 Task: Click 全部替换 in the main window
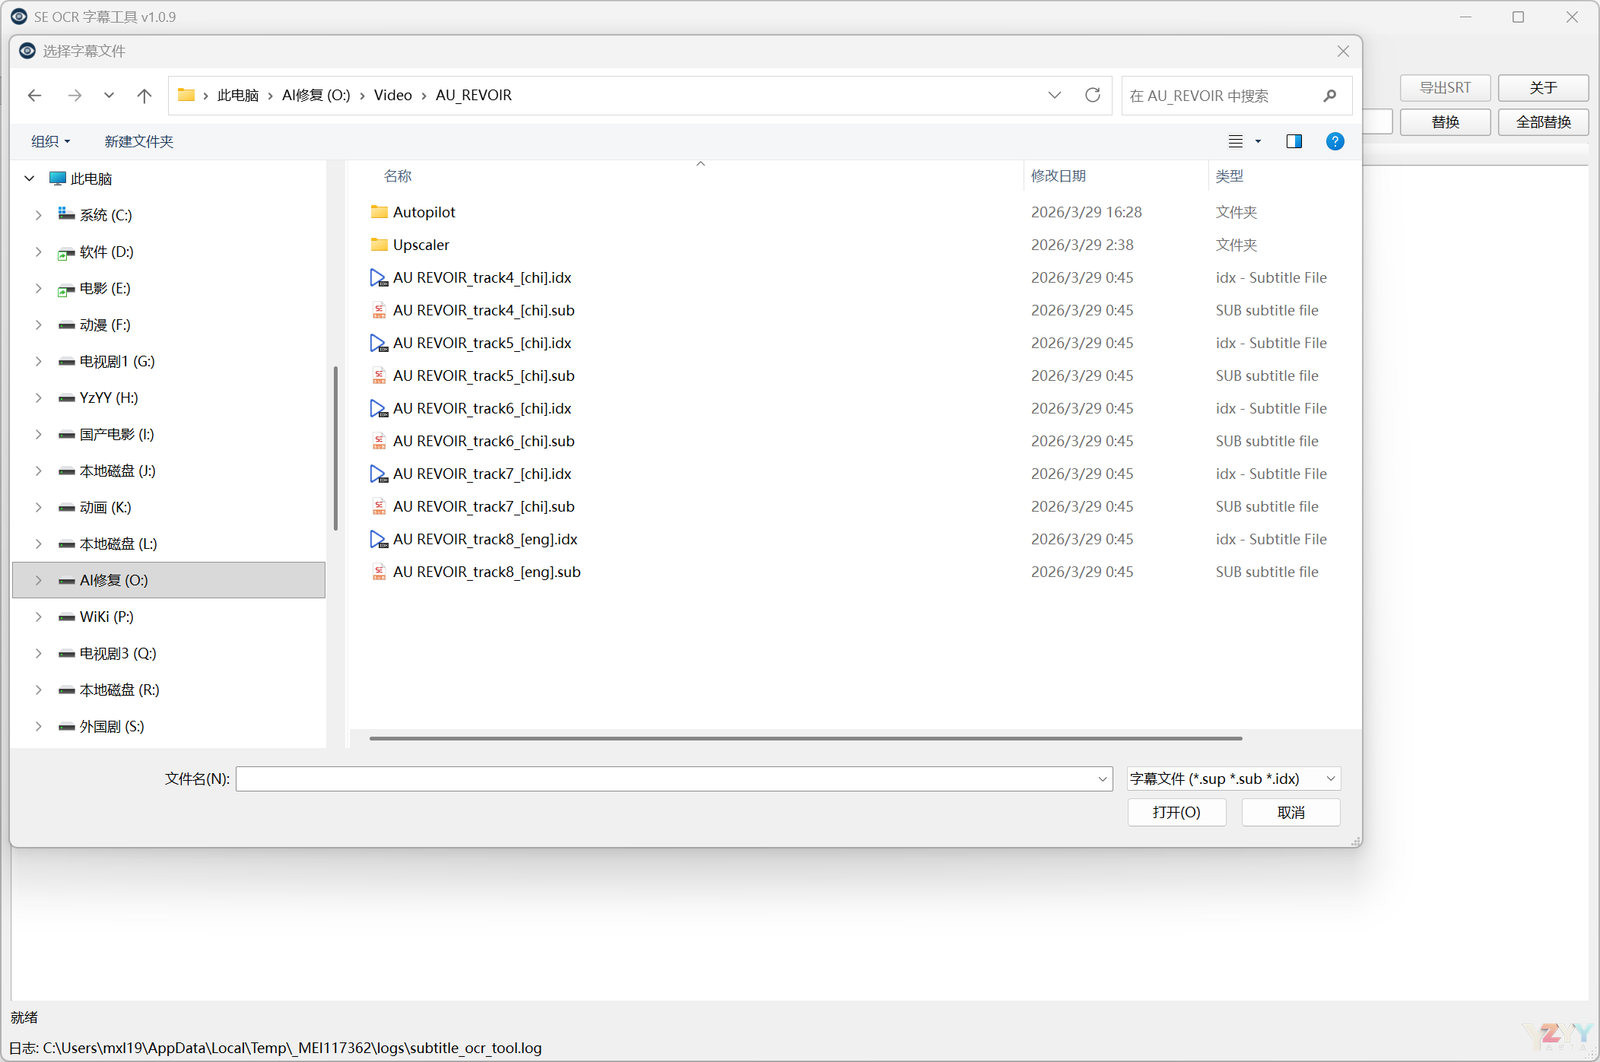[x=1543, y=122]
